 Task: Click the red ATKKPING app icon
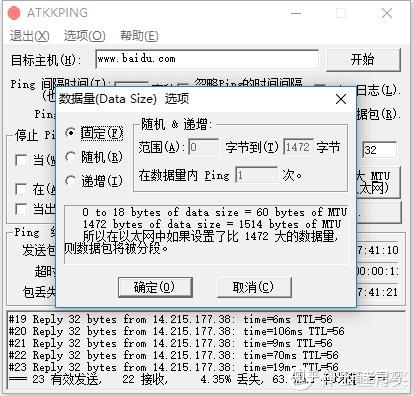[x=14, y=13]
